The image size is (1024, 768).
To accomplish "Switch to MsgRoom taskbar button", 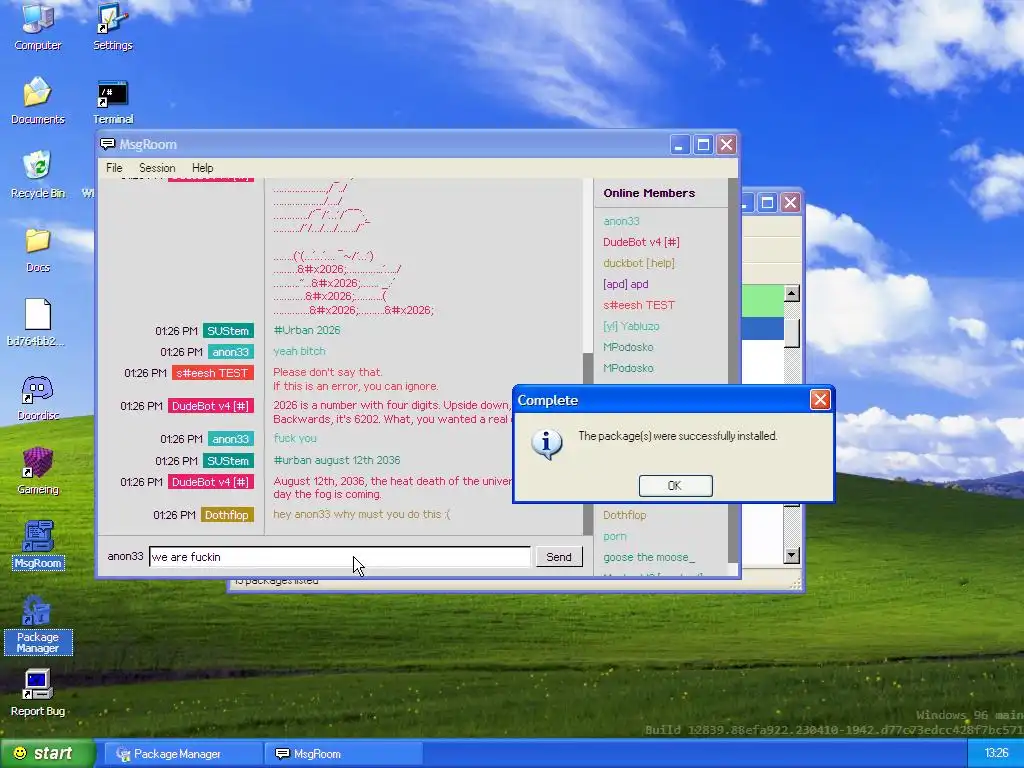I will 344,754.
